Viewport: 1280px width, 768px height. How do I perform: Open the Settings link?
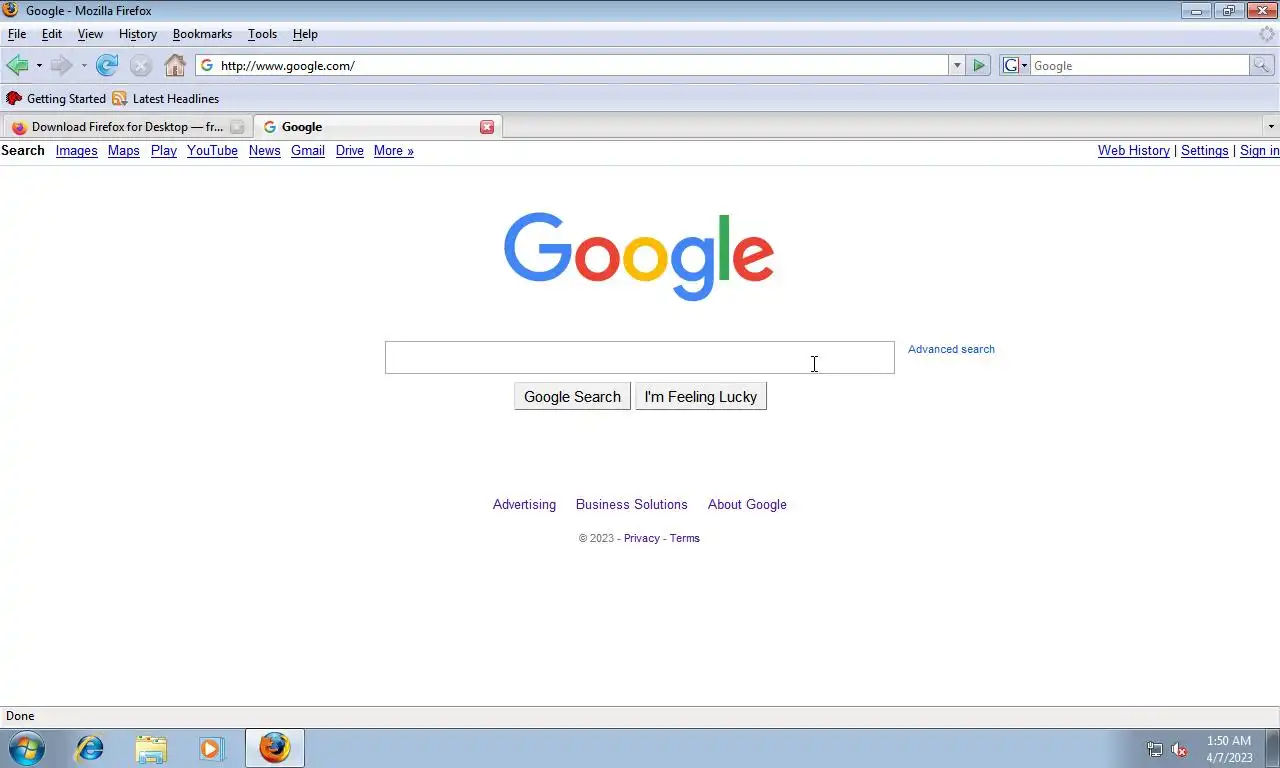[x=1204, y=151]
